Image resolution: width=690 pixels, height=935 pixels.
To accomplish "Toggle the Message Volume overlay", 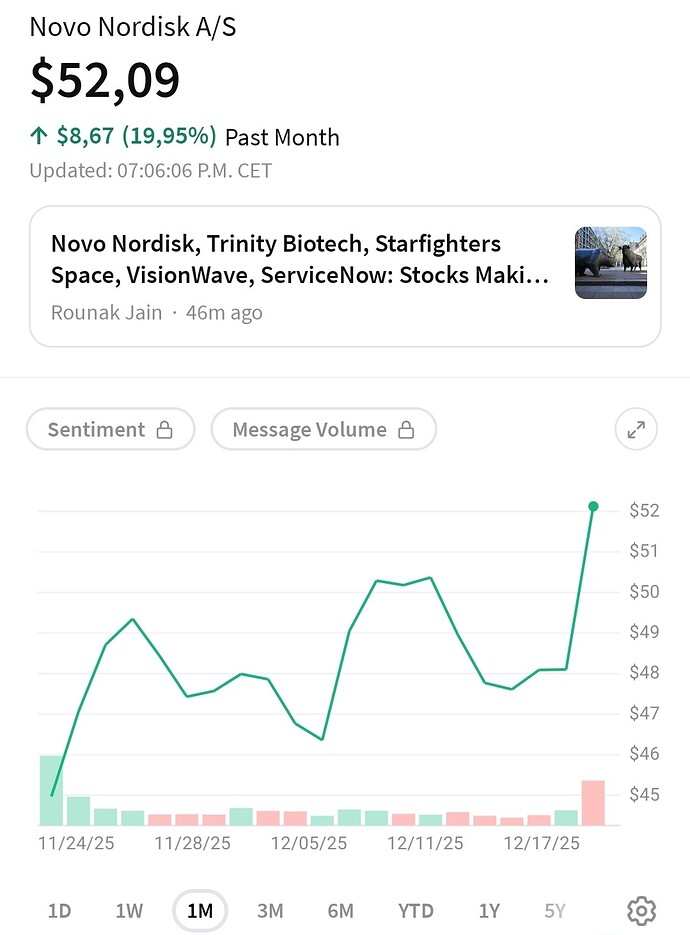I will pos(323,429).
